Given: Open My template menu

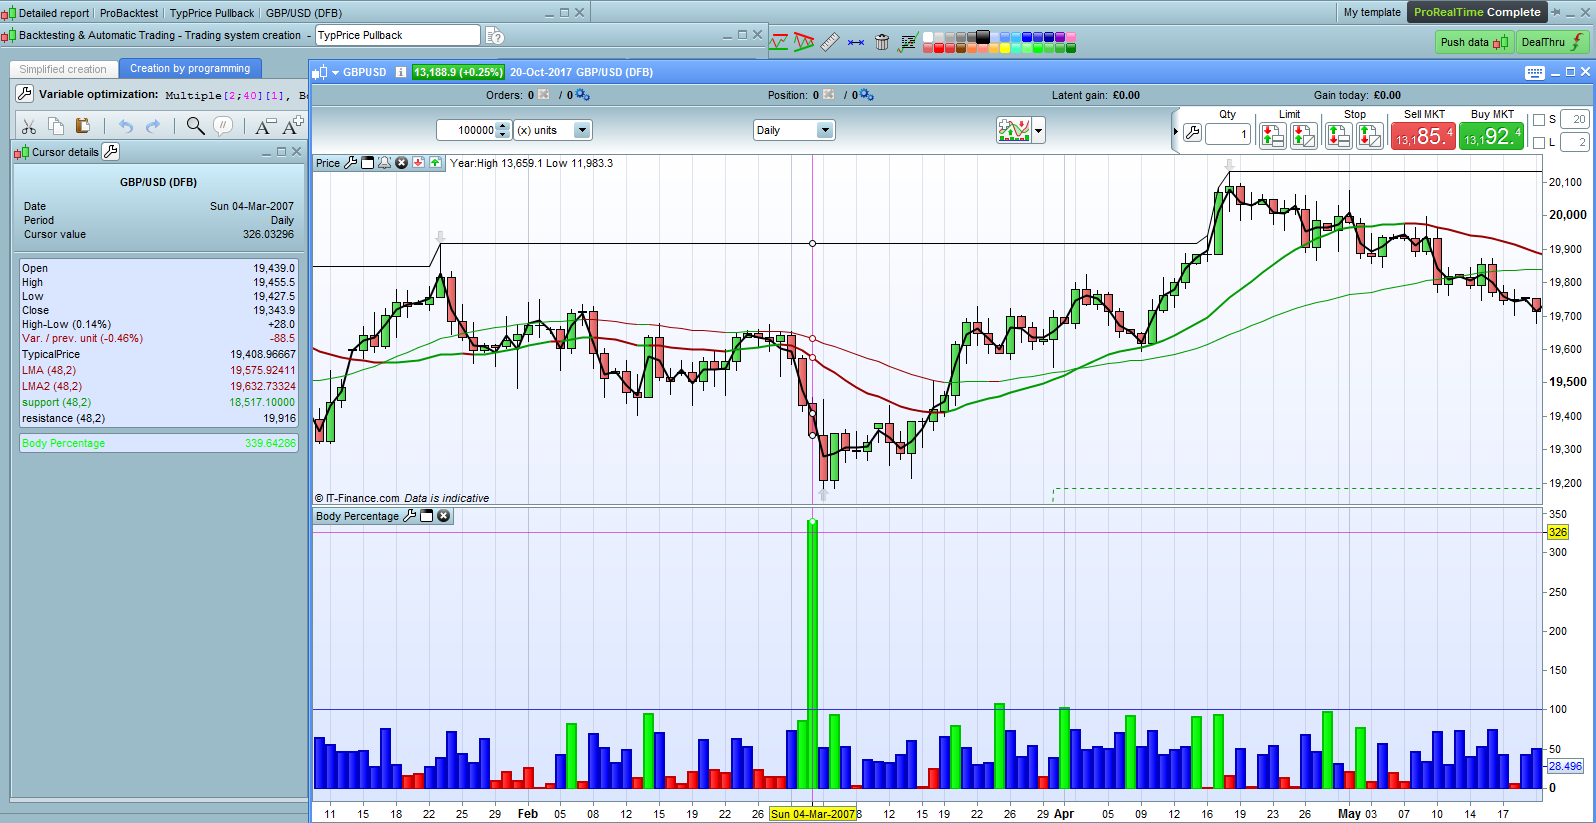Looking at the screenshot, I should click(x=1372, y=12).
